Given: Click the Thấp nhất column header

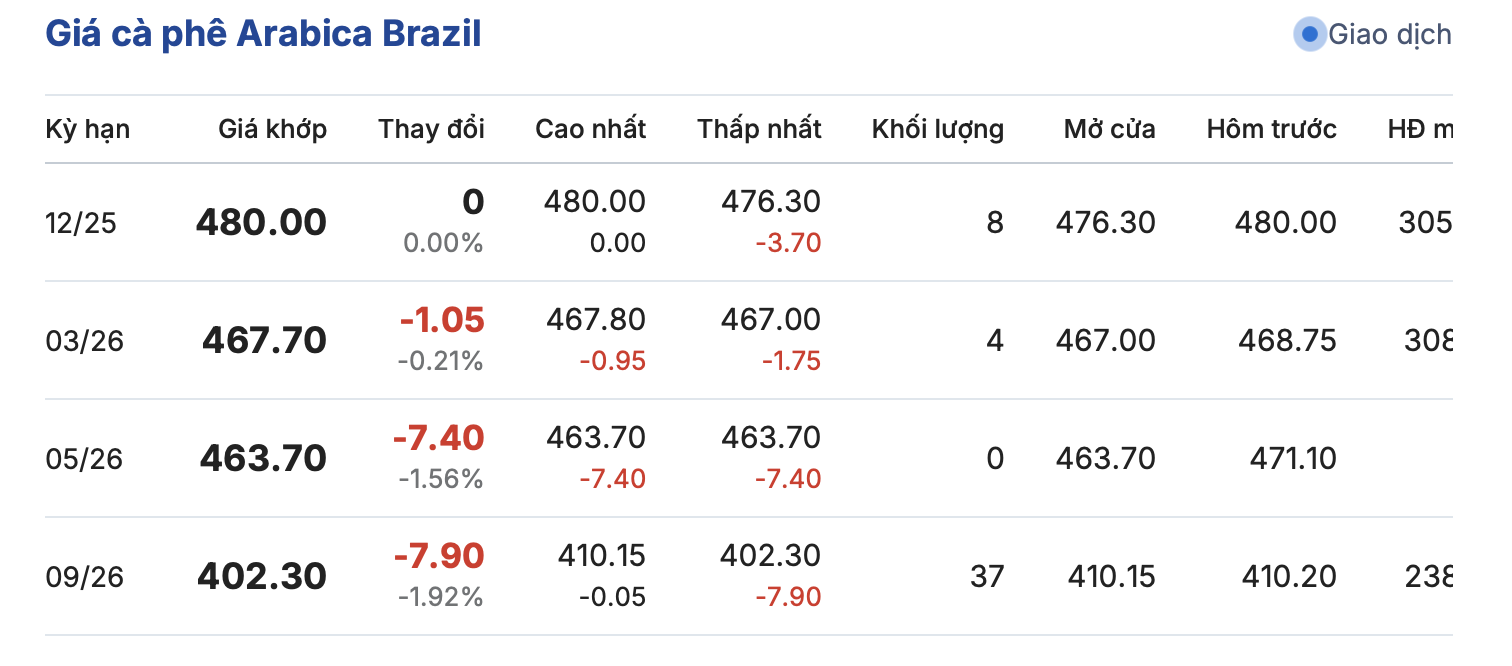Looking at the screenshot, I should [x=759, y=129].
